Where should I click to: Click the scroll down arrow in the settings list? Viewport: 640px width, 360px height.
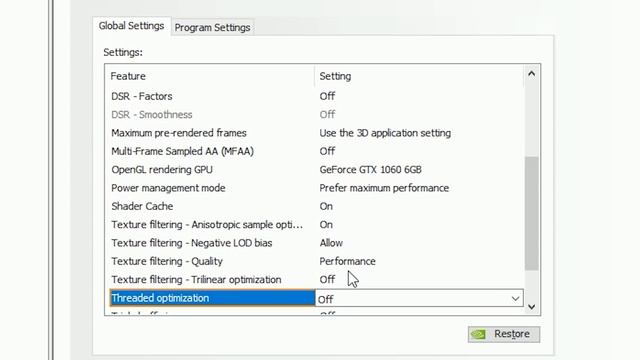pos(531,307)
